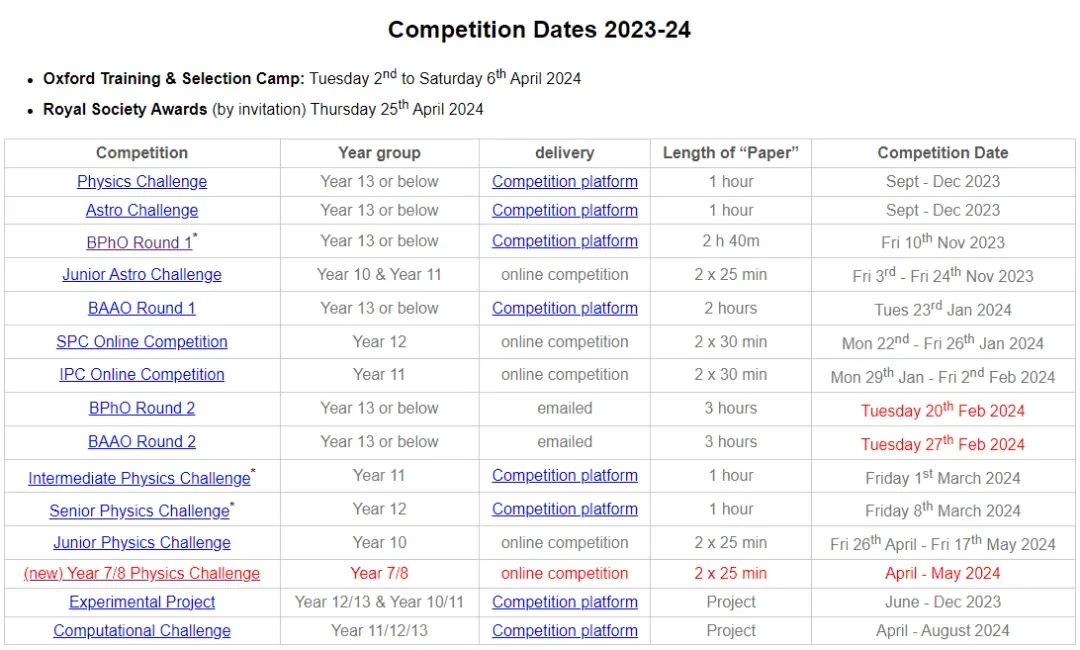The height and width of the screenshot is (650, 1080).
Task: Open the new Year 7/8 Physics Challenge link
Action: (142, 574)
